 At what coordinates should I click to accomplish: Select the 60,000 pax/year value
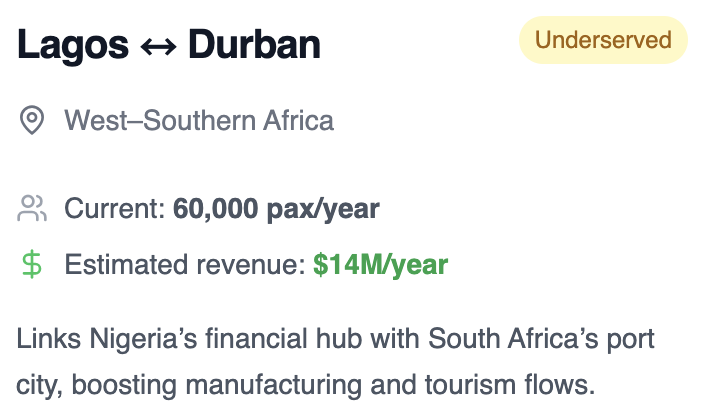pyautogui.click(x=276, y=209)
